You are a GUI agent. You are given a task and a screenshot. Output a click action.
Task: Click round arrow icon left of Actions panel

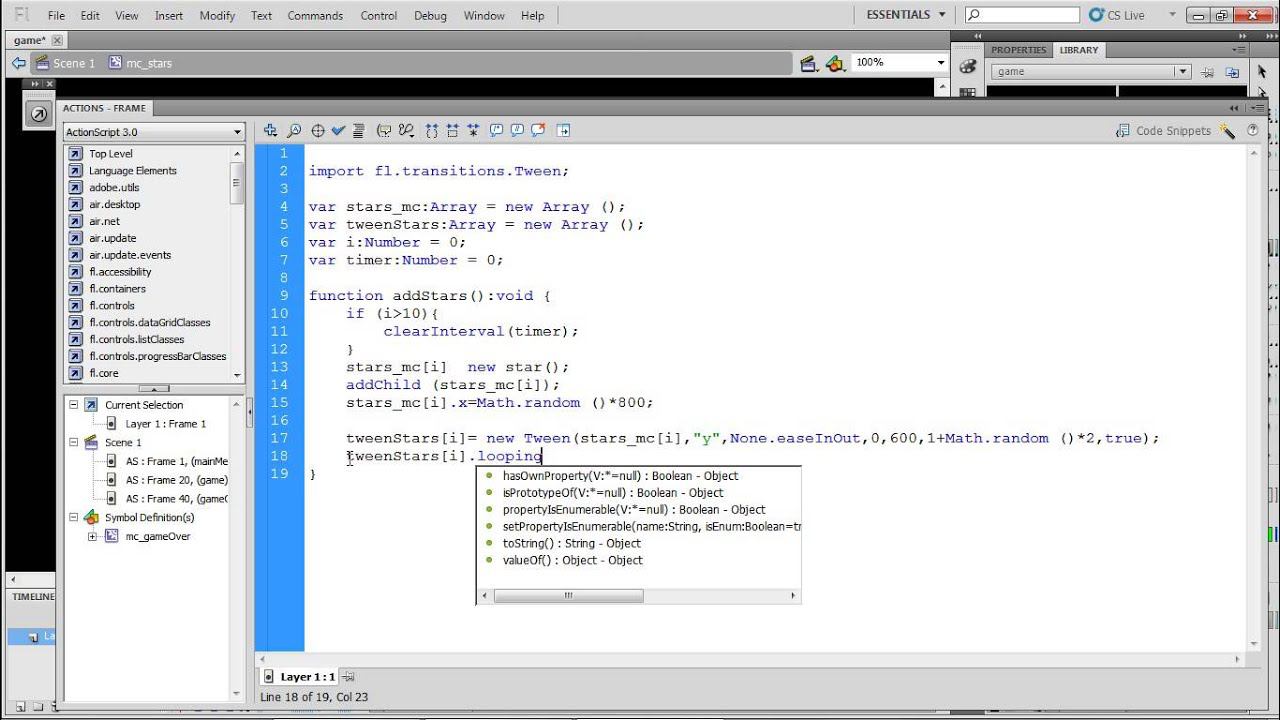39,114
